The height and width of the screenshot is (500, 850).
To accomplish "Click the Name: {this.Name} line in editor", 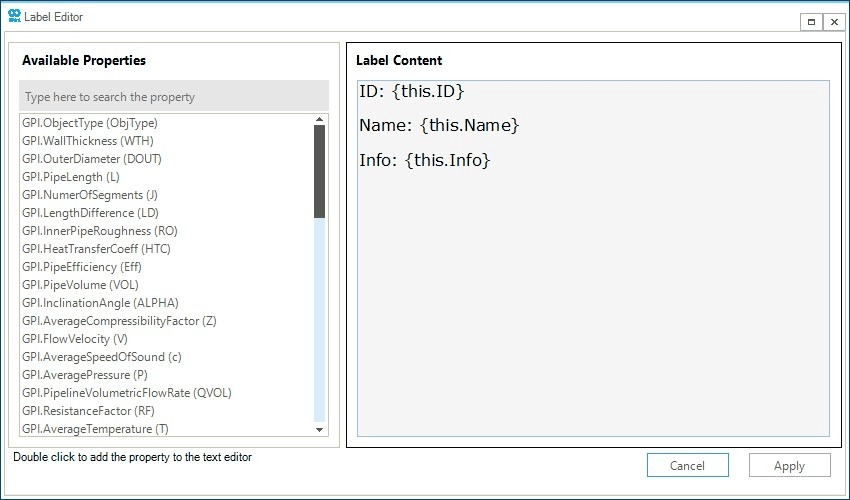I will [439, 125].
